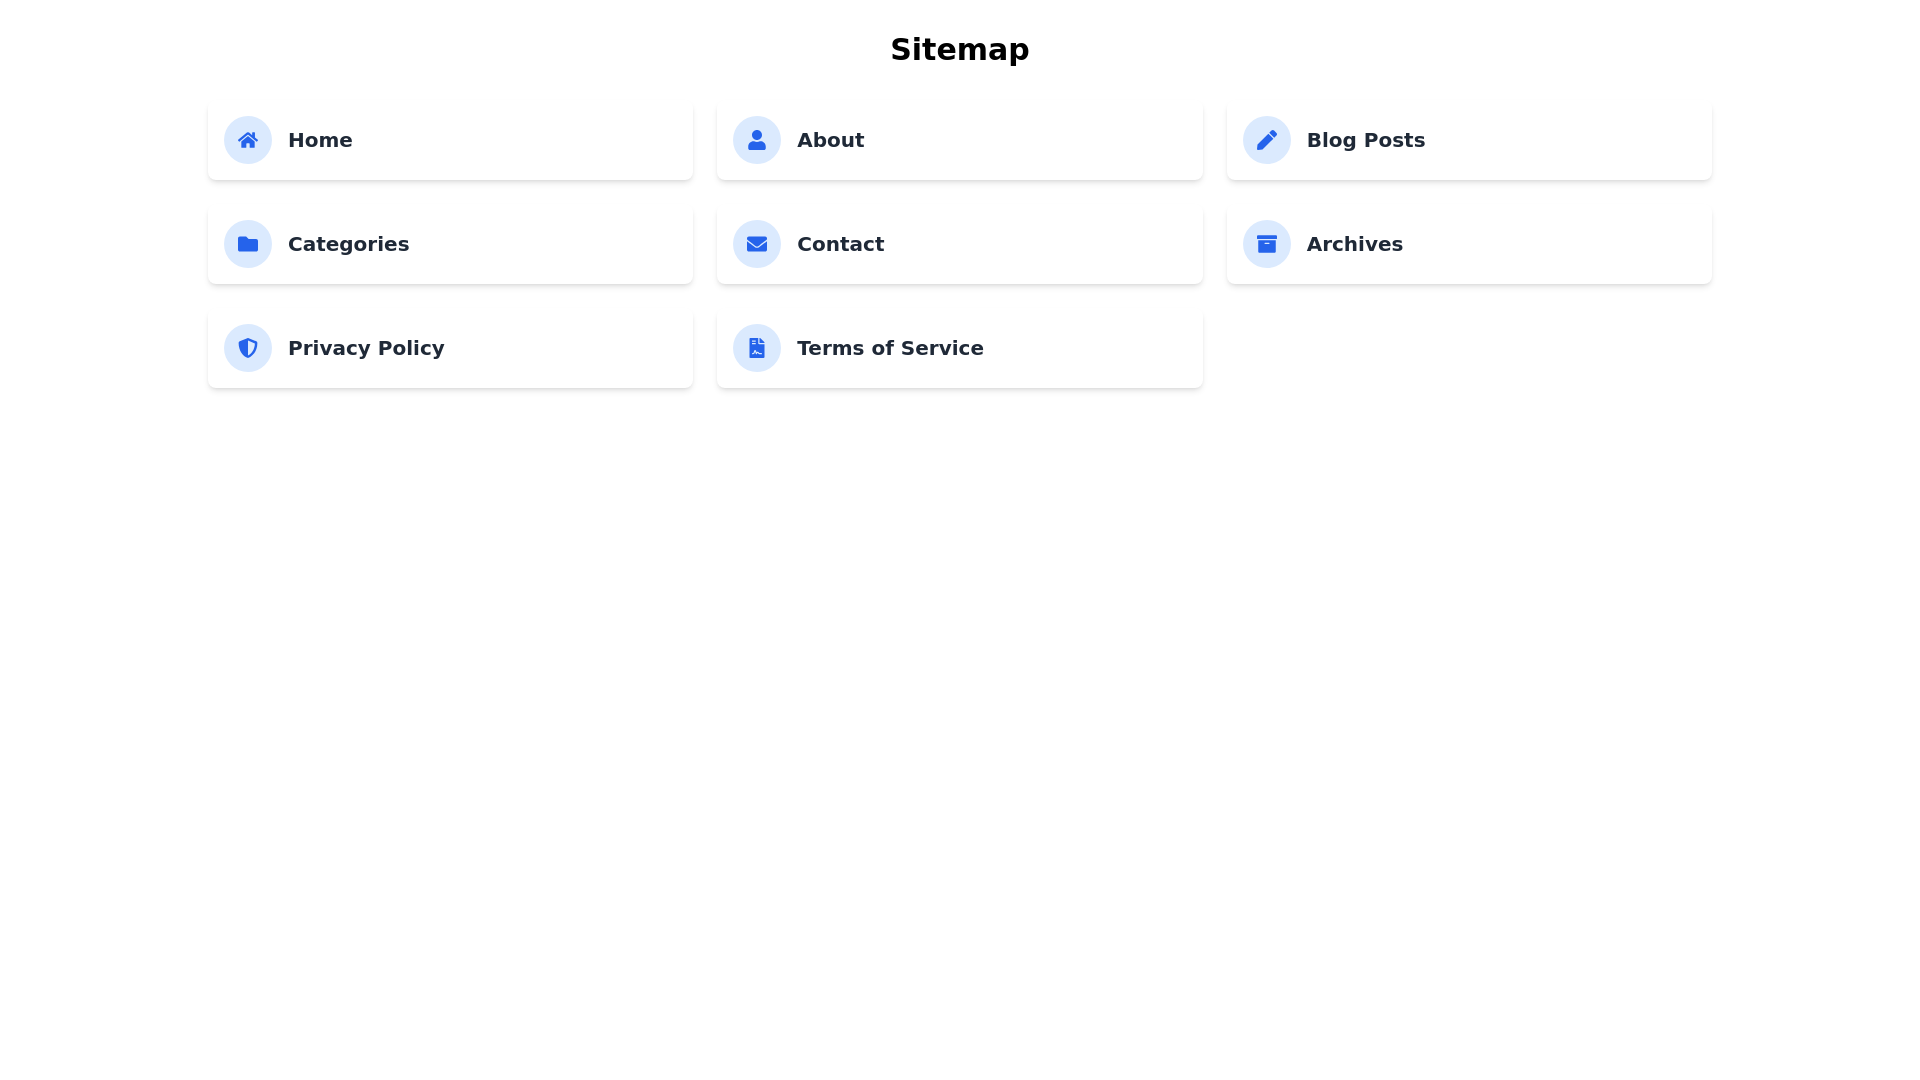Click the pencil icon next to Blog Posts
This screenshot has width=1920, height=1080.
[x=1266, y=140]
